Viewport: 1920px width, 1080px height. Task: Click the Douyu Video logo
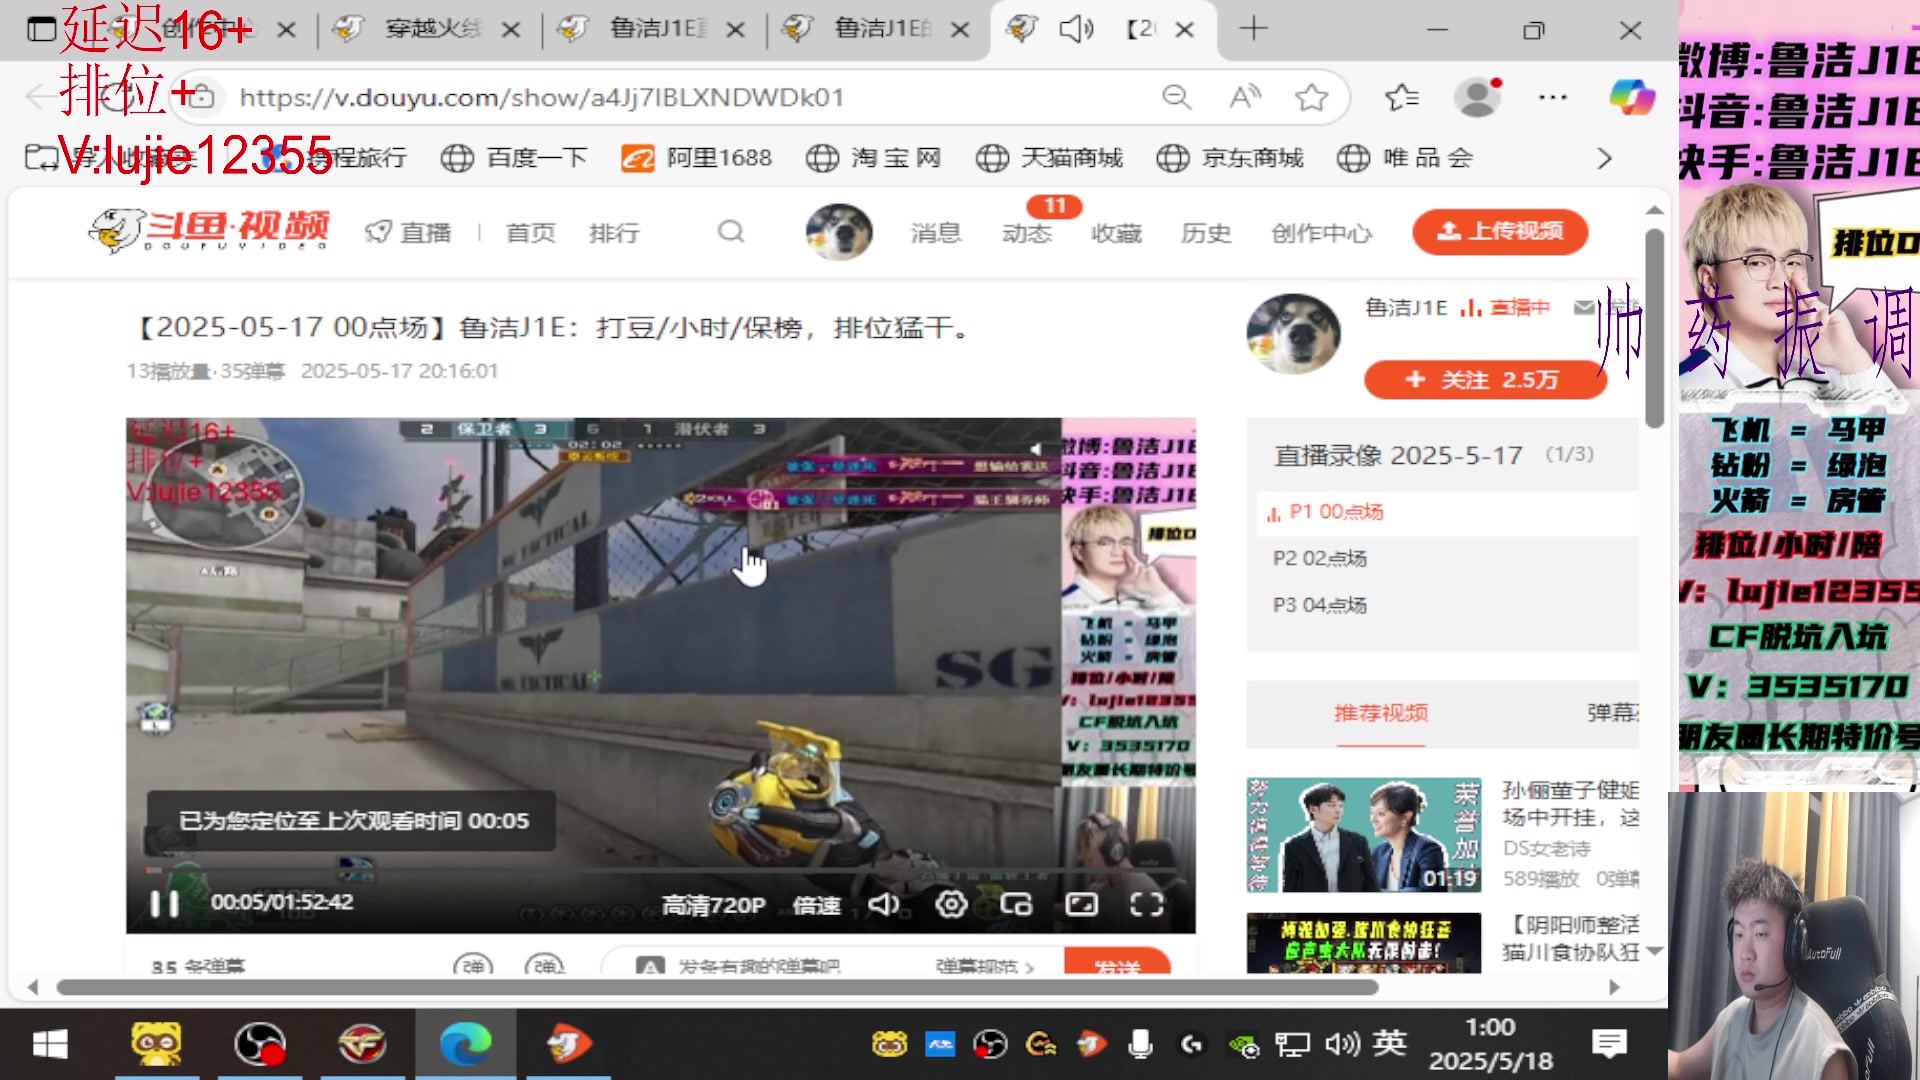[x=209, y=230]
